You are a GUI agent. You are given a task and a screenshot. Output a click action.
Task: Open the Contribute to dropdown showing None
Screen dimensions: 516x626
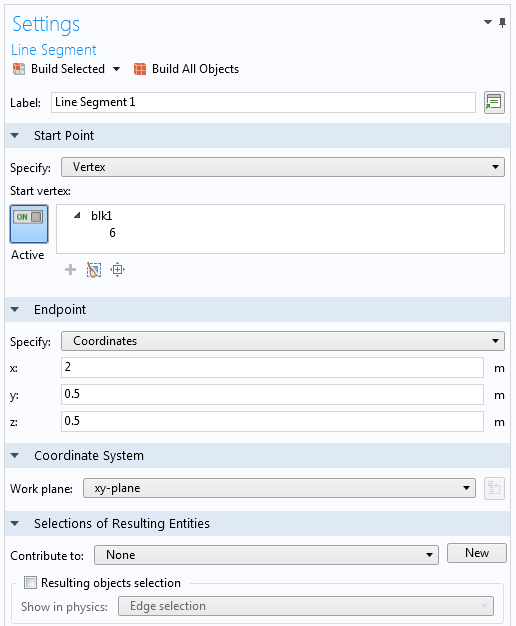coord(266,555)
